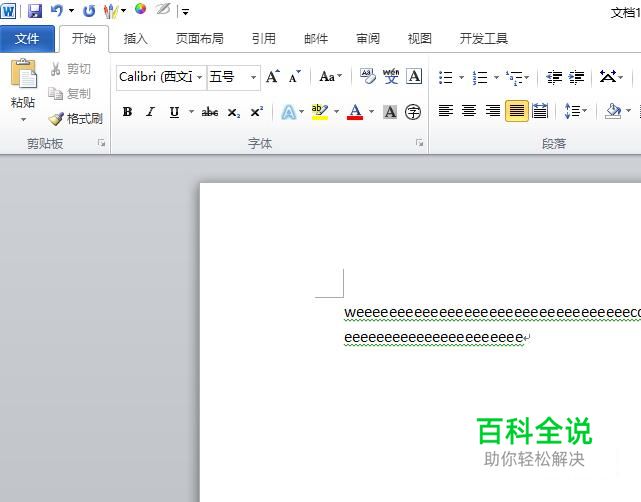Click the Phonetic Guide (wén) icon
The image size is (641, 502).
(x=391, y=76)
